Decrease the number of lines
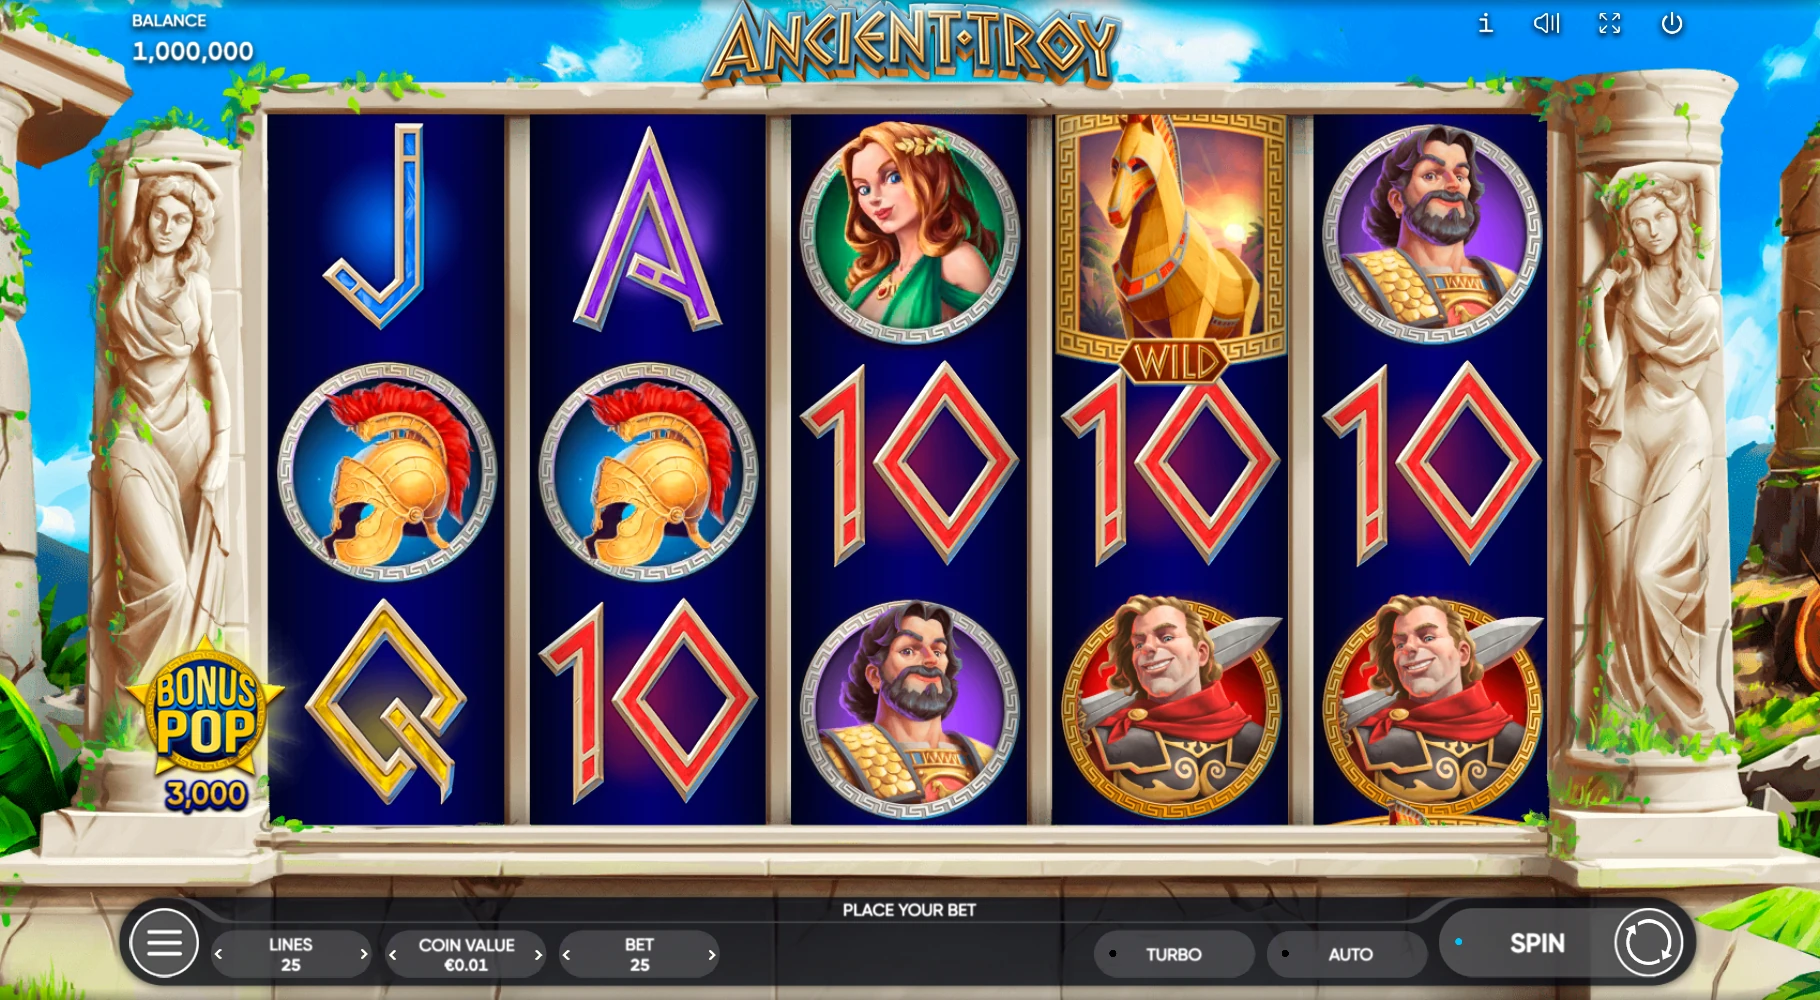 (x=219, y=955)
